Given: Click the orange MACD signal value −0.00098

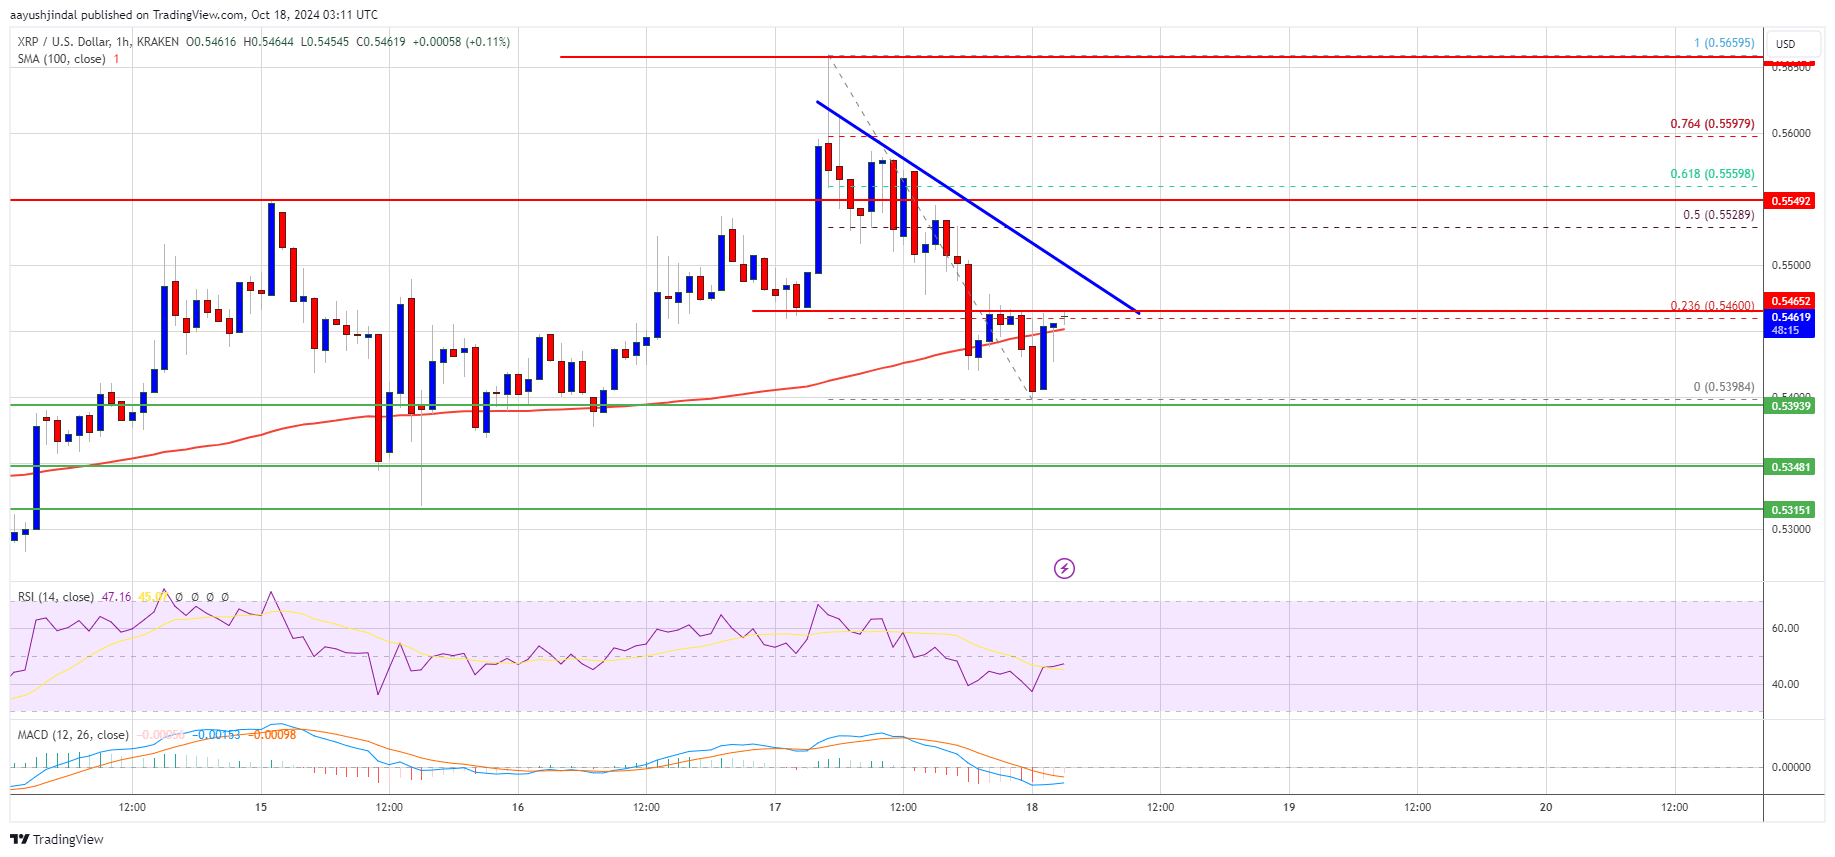Looking at the screenshot, I should pos(274,735).
